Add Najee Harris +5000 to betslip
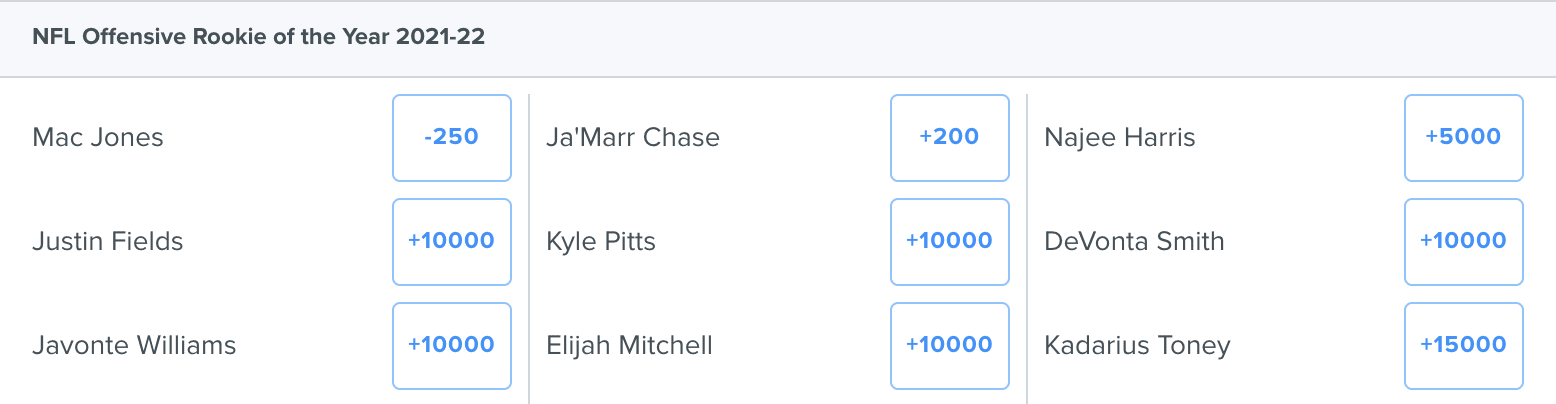The width and height of the screenshot is (1556, 404). [1464, 138]
